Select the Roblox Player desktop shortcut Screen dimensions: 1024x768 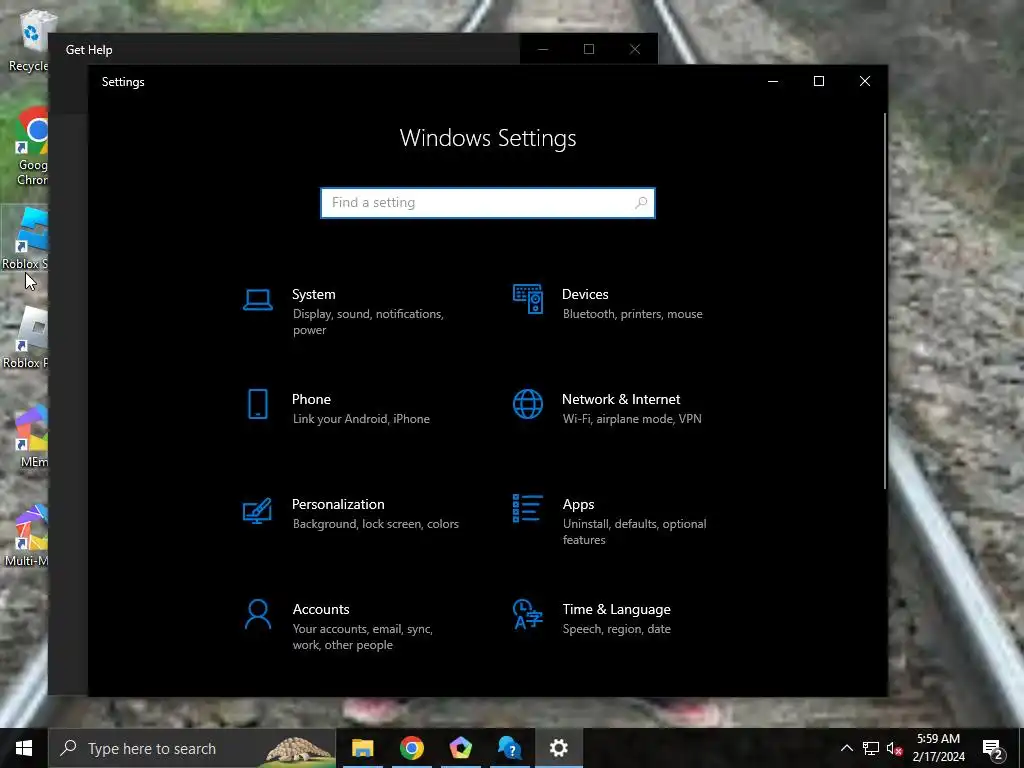pyautogui.click(x=26, y=338)
